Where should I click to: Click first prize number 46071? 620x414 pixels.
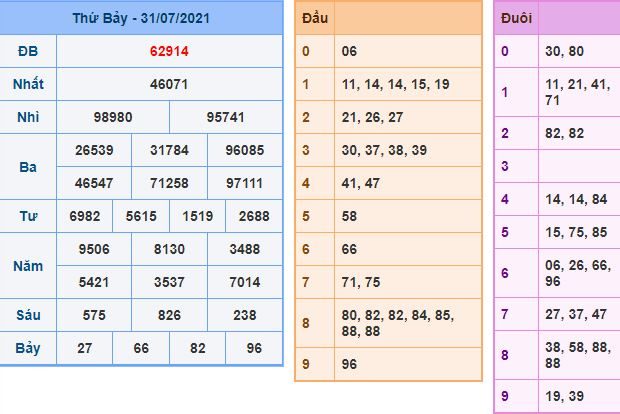pos(169,84)
